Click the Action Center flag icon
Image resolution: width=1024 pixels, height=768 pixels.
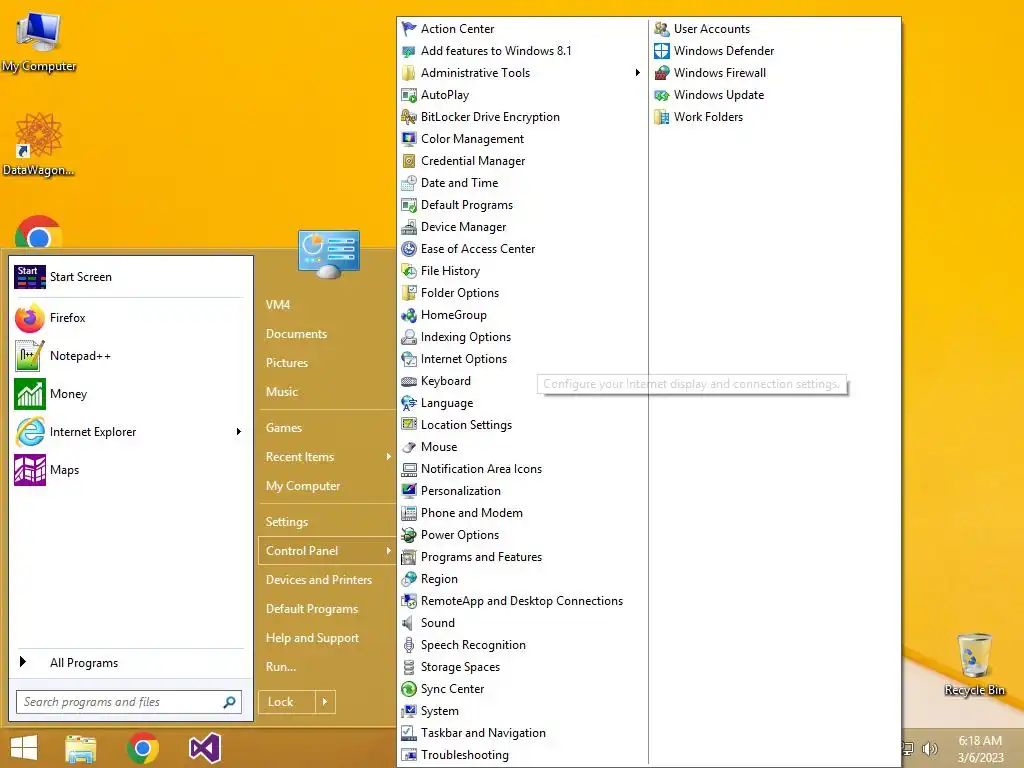point(409,29)
